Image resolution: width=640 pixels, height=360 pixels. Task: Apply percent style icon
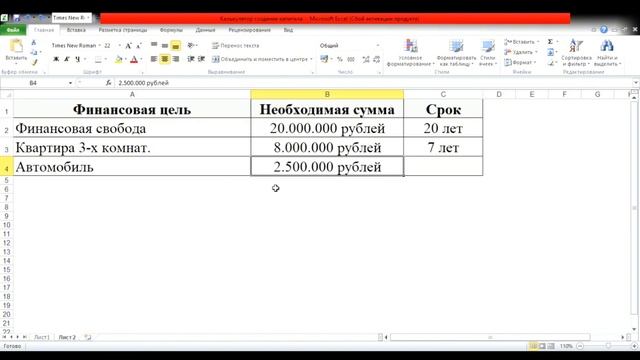340,60
